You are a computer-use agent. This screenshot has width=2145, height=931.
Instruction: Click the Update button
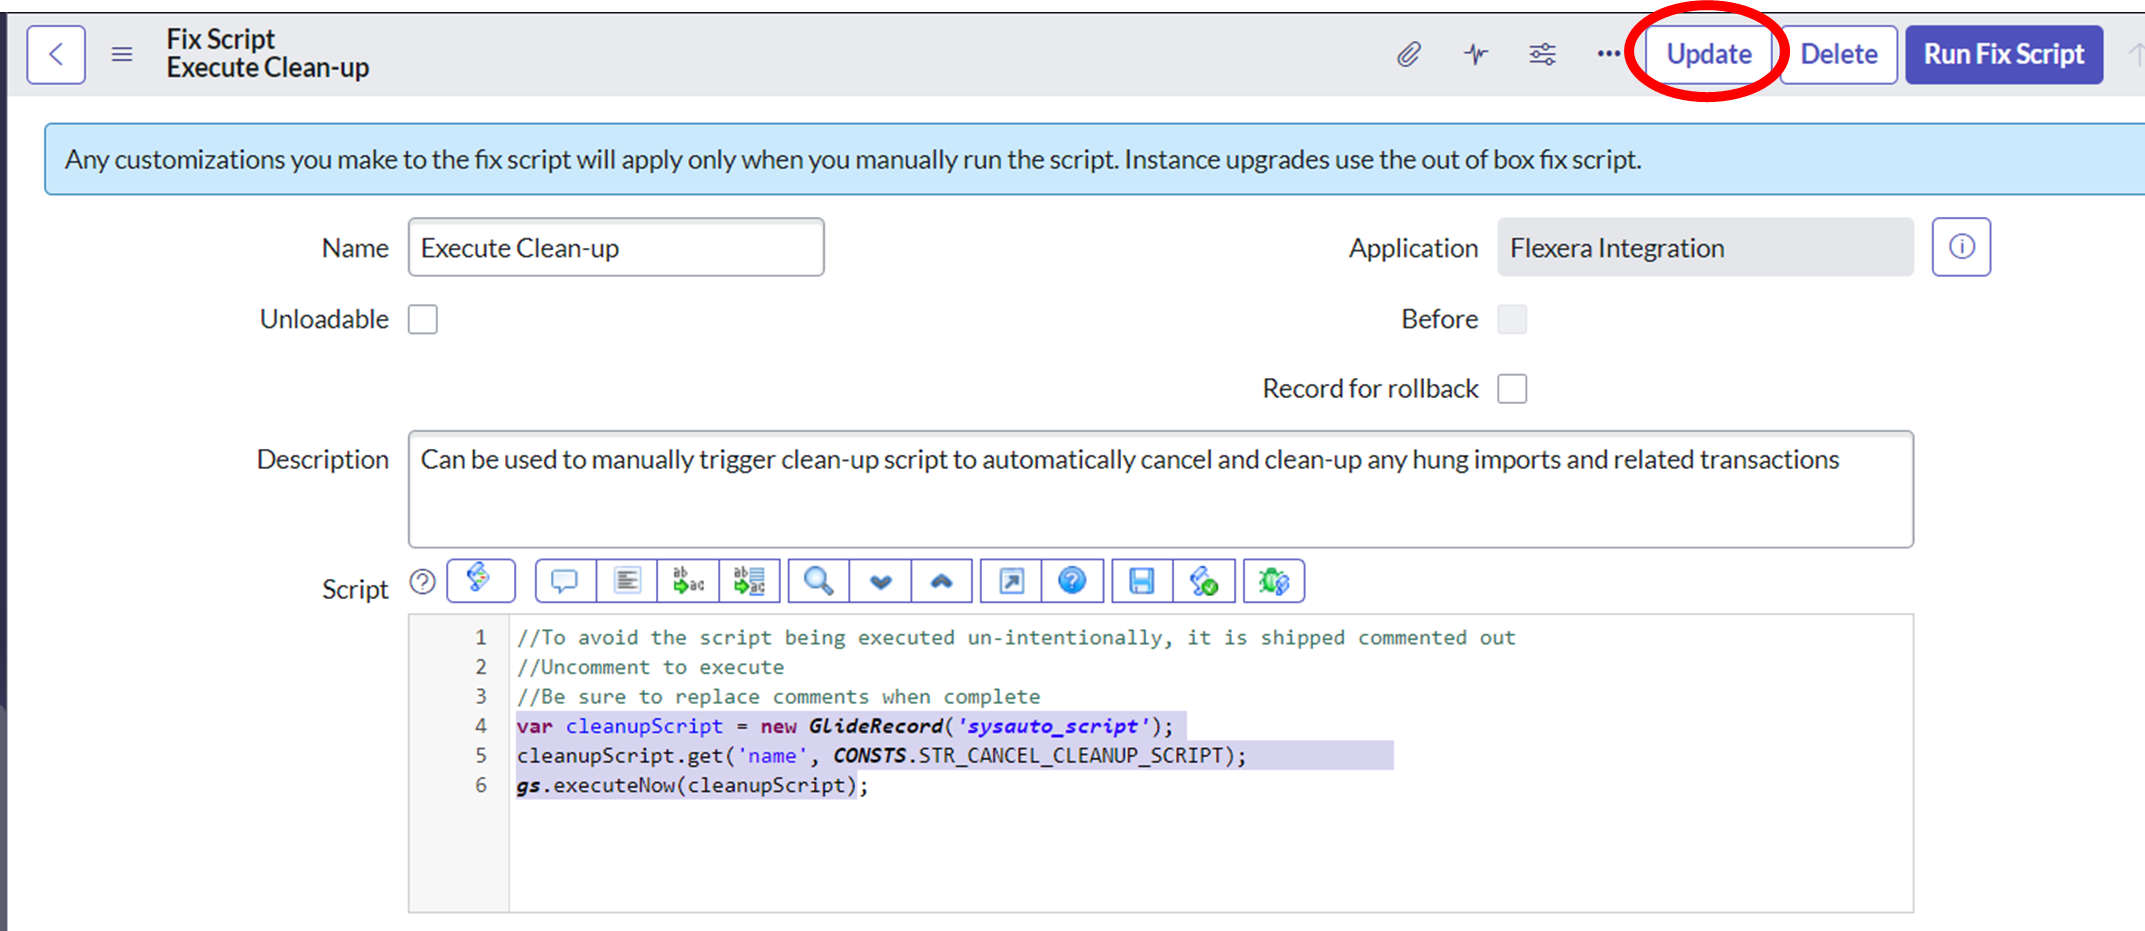[1709, 54]
